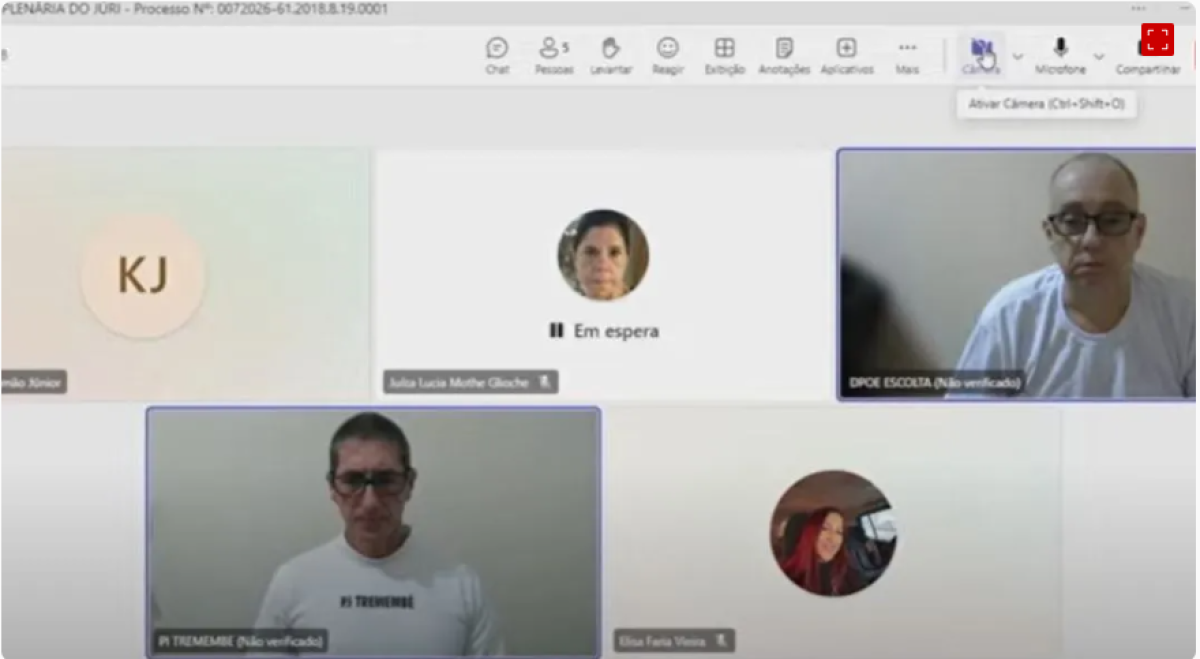Select Julia Lucia Mothe Glioche's avatar
This screenshot has width=1200, height=659.
(x=603, y=255)
